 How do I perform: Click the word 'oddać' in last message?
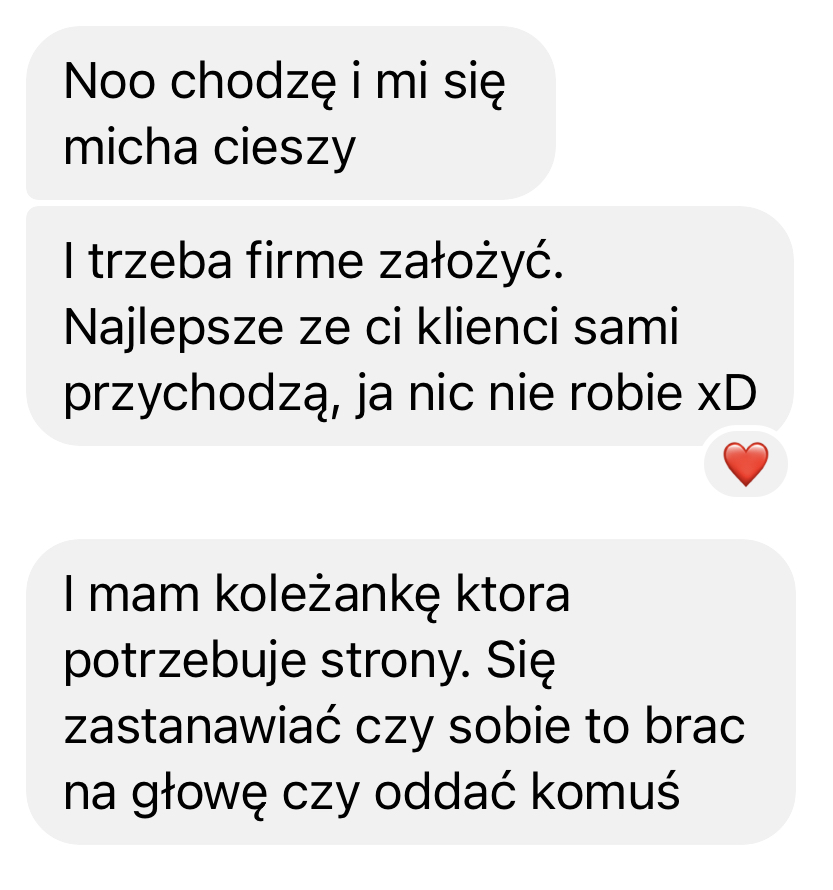coord(445,792)
